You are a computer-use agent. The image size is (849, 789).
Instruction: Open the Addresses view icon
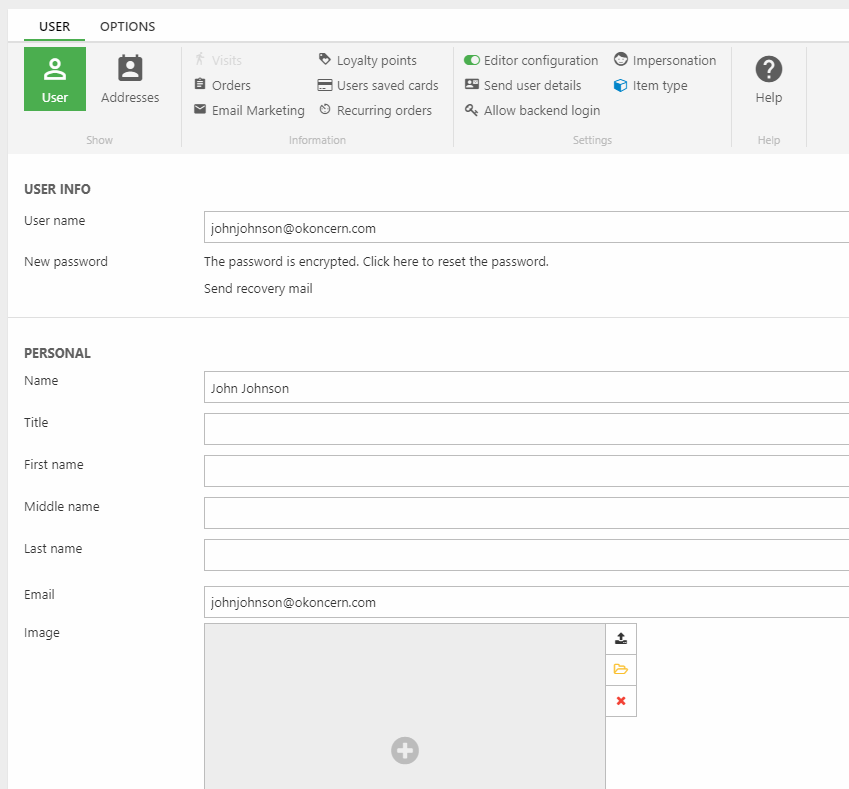pos(130,70)
